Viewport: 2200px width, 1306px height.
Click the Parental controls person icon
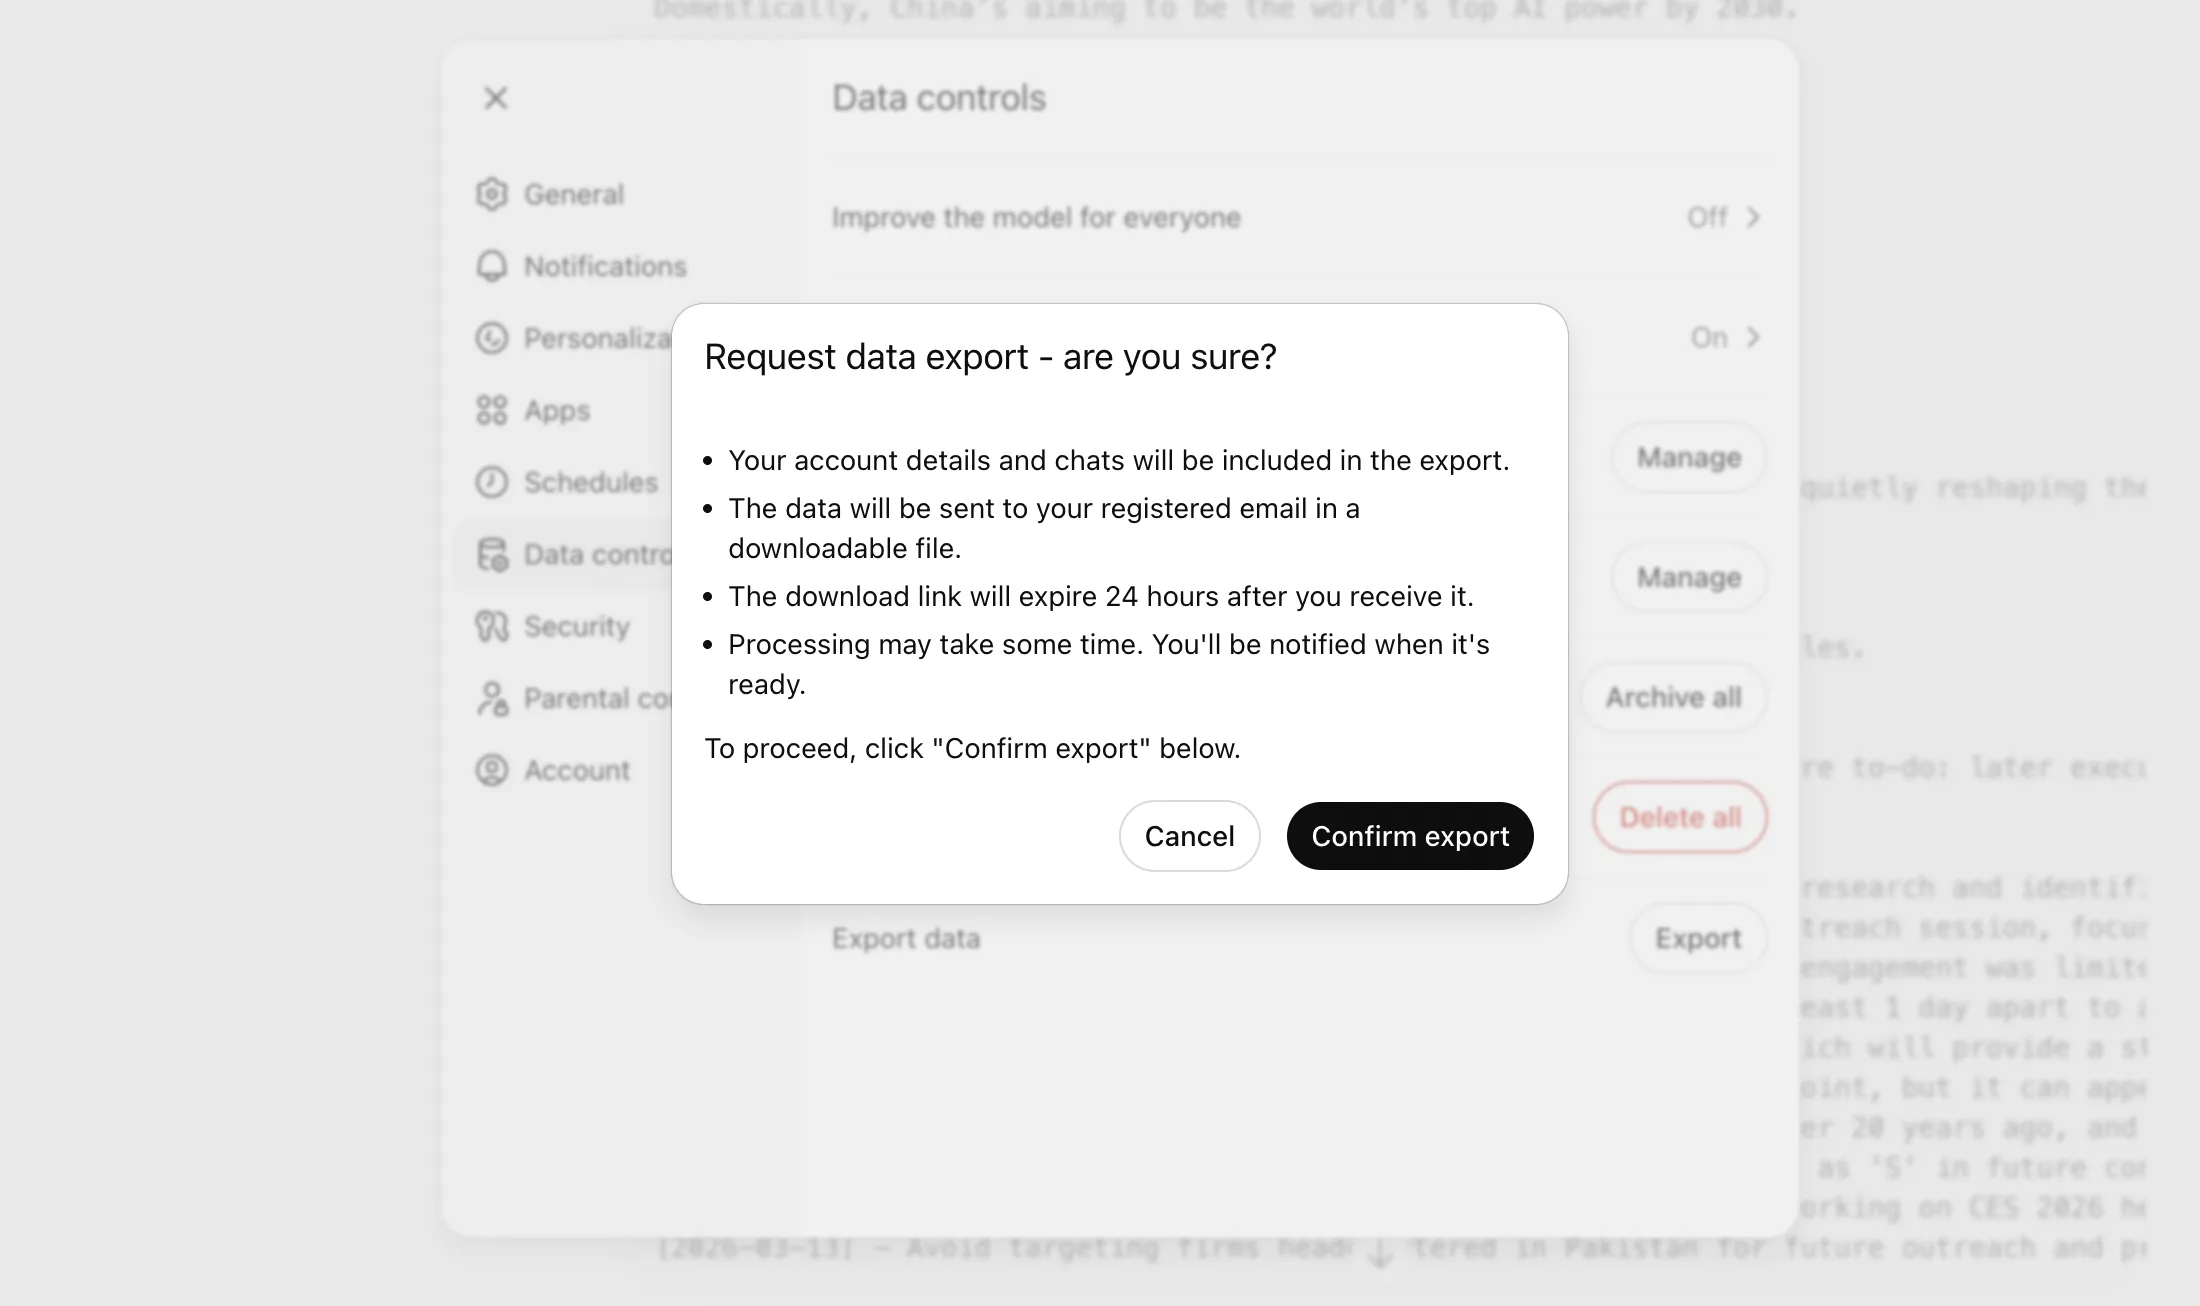click(491, 698)
